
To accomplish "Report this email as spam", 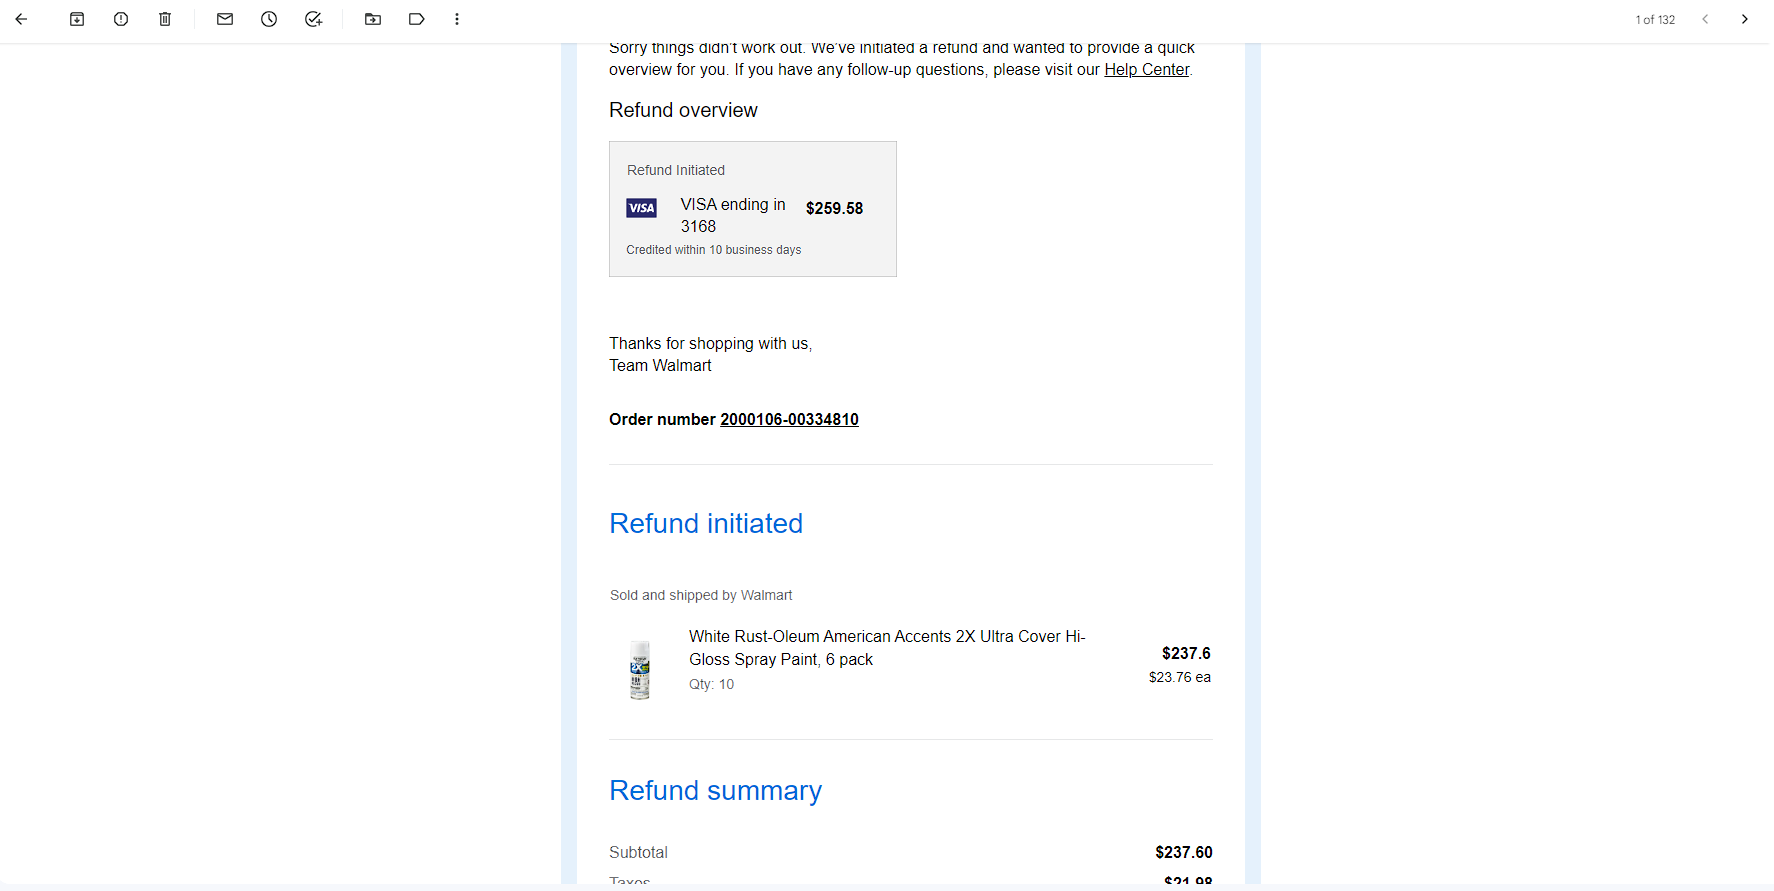I will coord(121,19).
